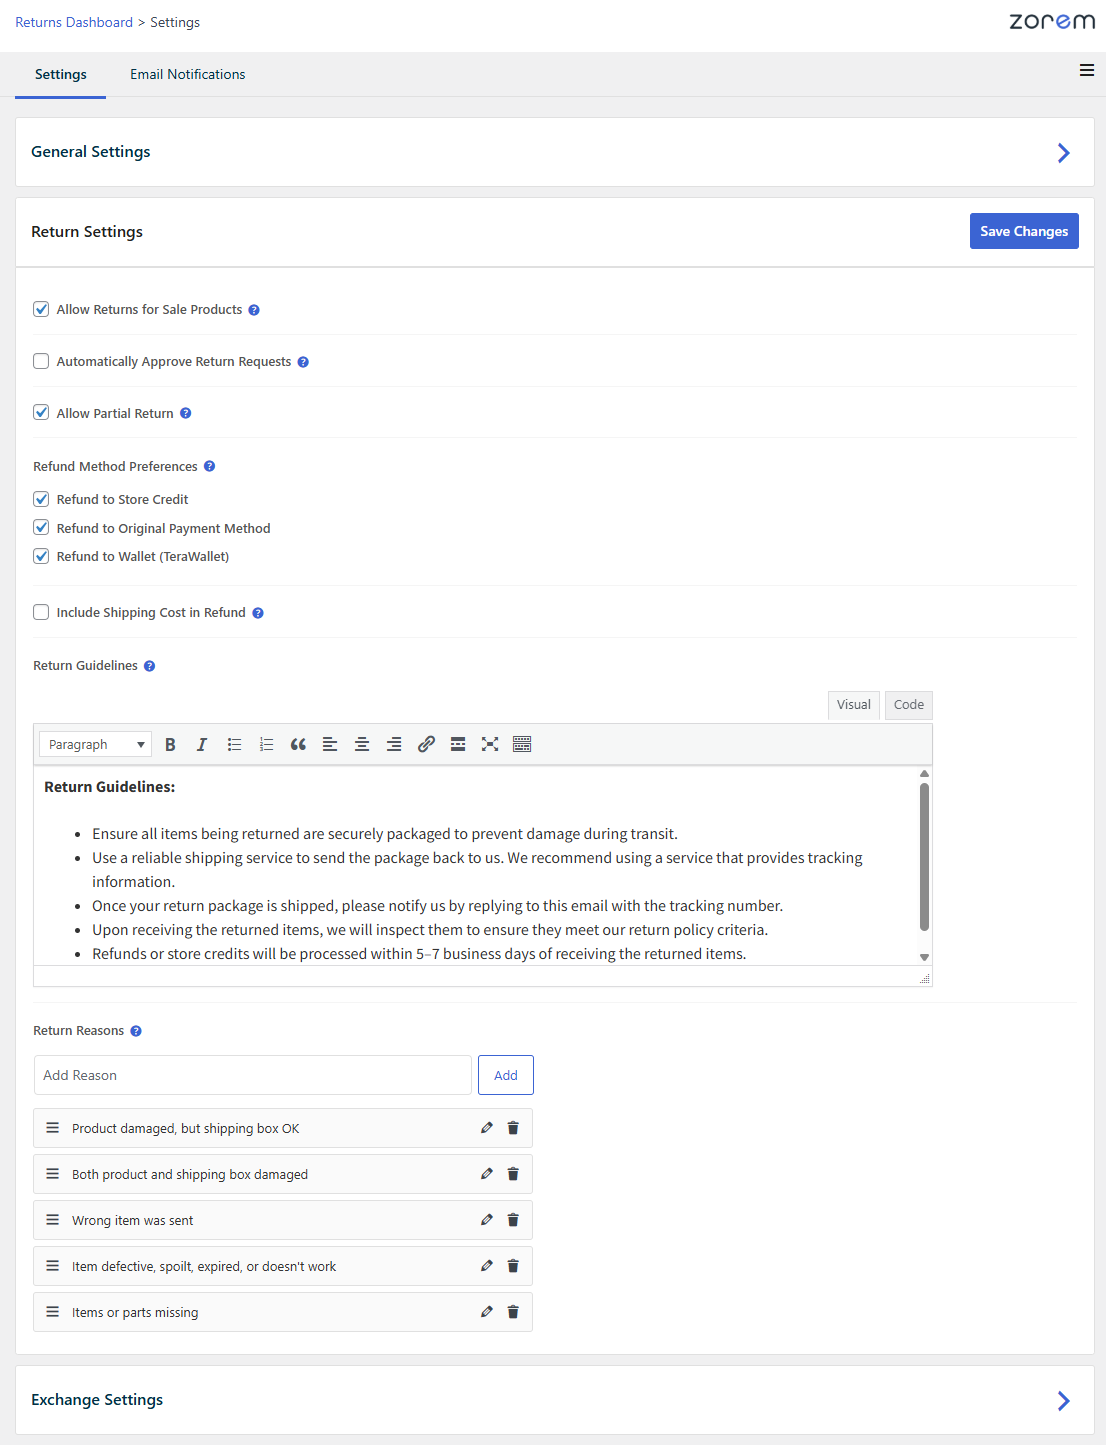Switch to the Email Notifications tab
This screenshot has width=1106, height=1445.
187,74
